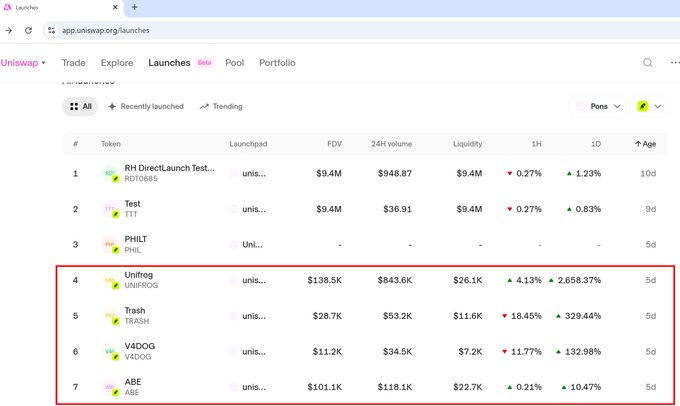
Task: Click launchpad icon in Unifrog row
Action: coord(234,280)
